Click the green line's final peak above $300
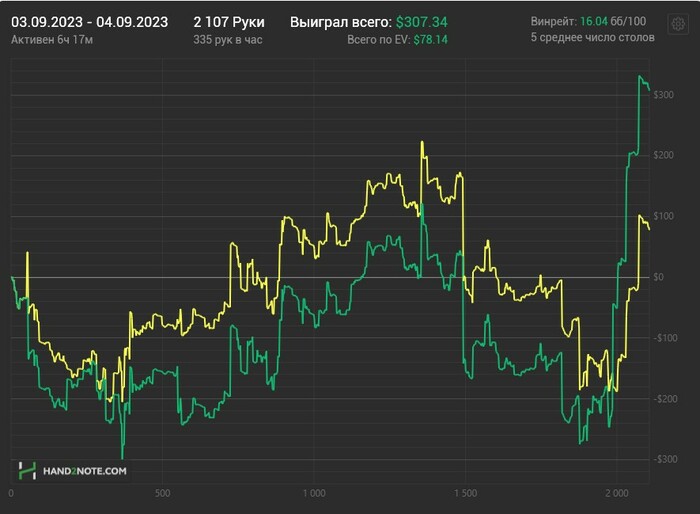Screen dimensions: 700x514 [x=640, y=77]
